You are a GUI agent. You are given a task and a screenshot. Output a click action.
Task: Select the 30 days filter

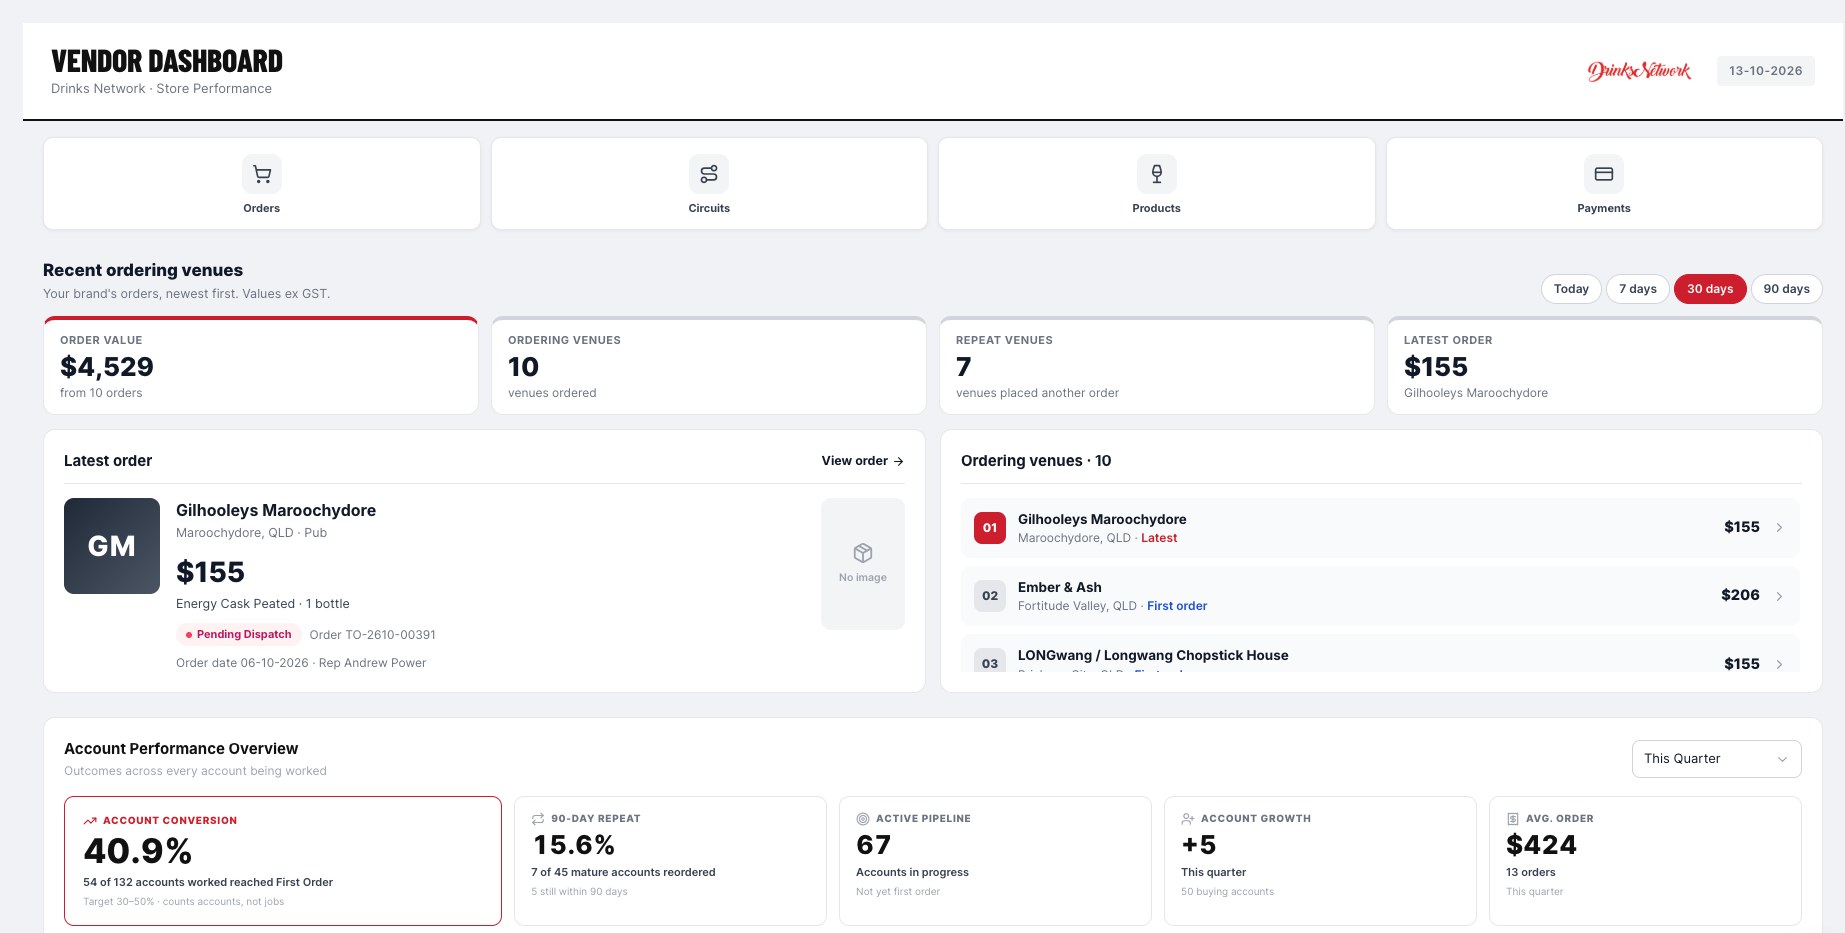tap(1710, 289)
